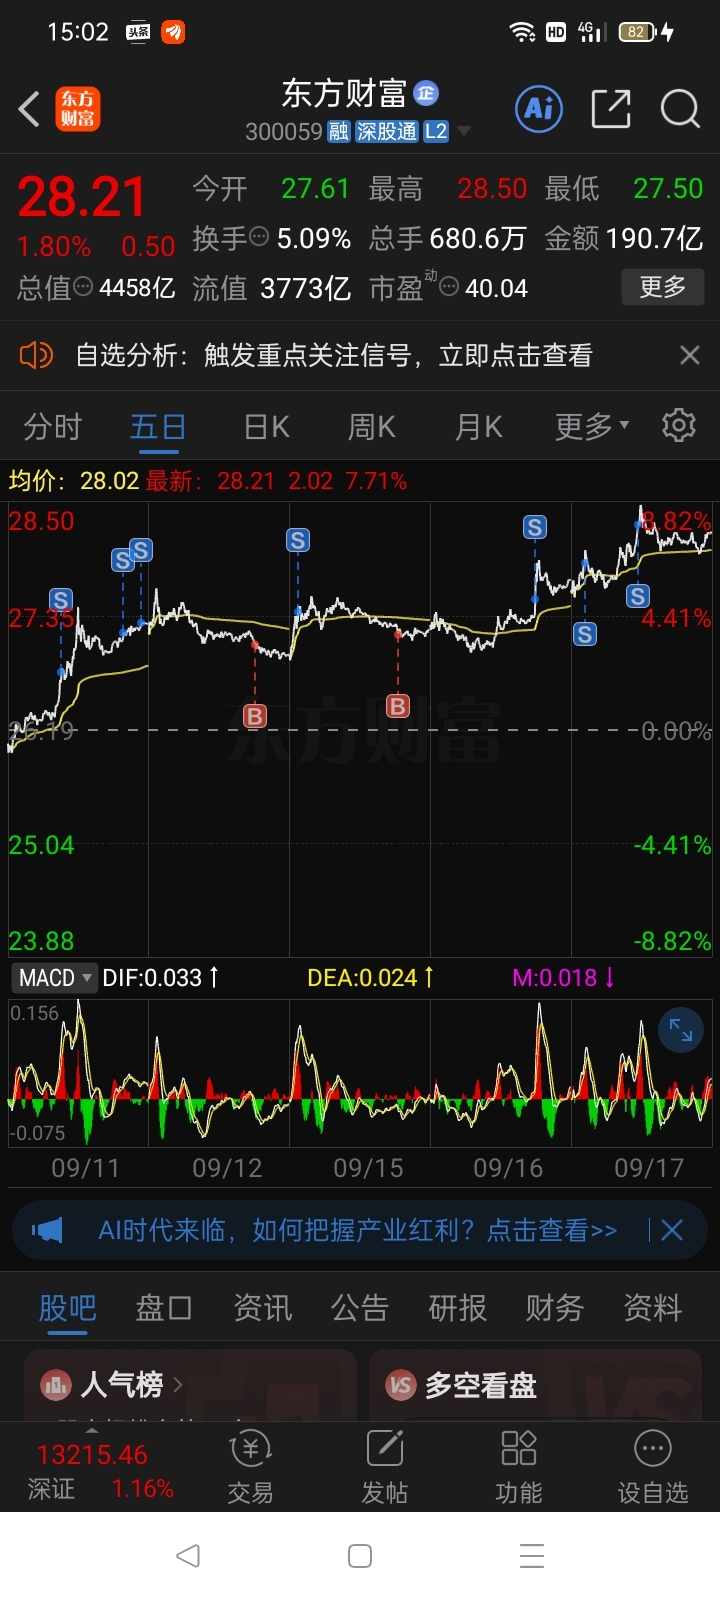This screenshot has height=1600, width=720.
Task: Tap the large price 28.21
Action: tap(82, 197)
